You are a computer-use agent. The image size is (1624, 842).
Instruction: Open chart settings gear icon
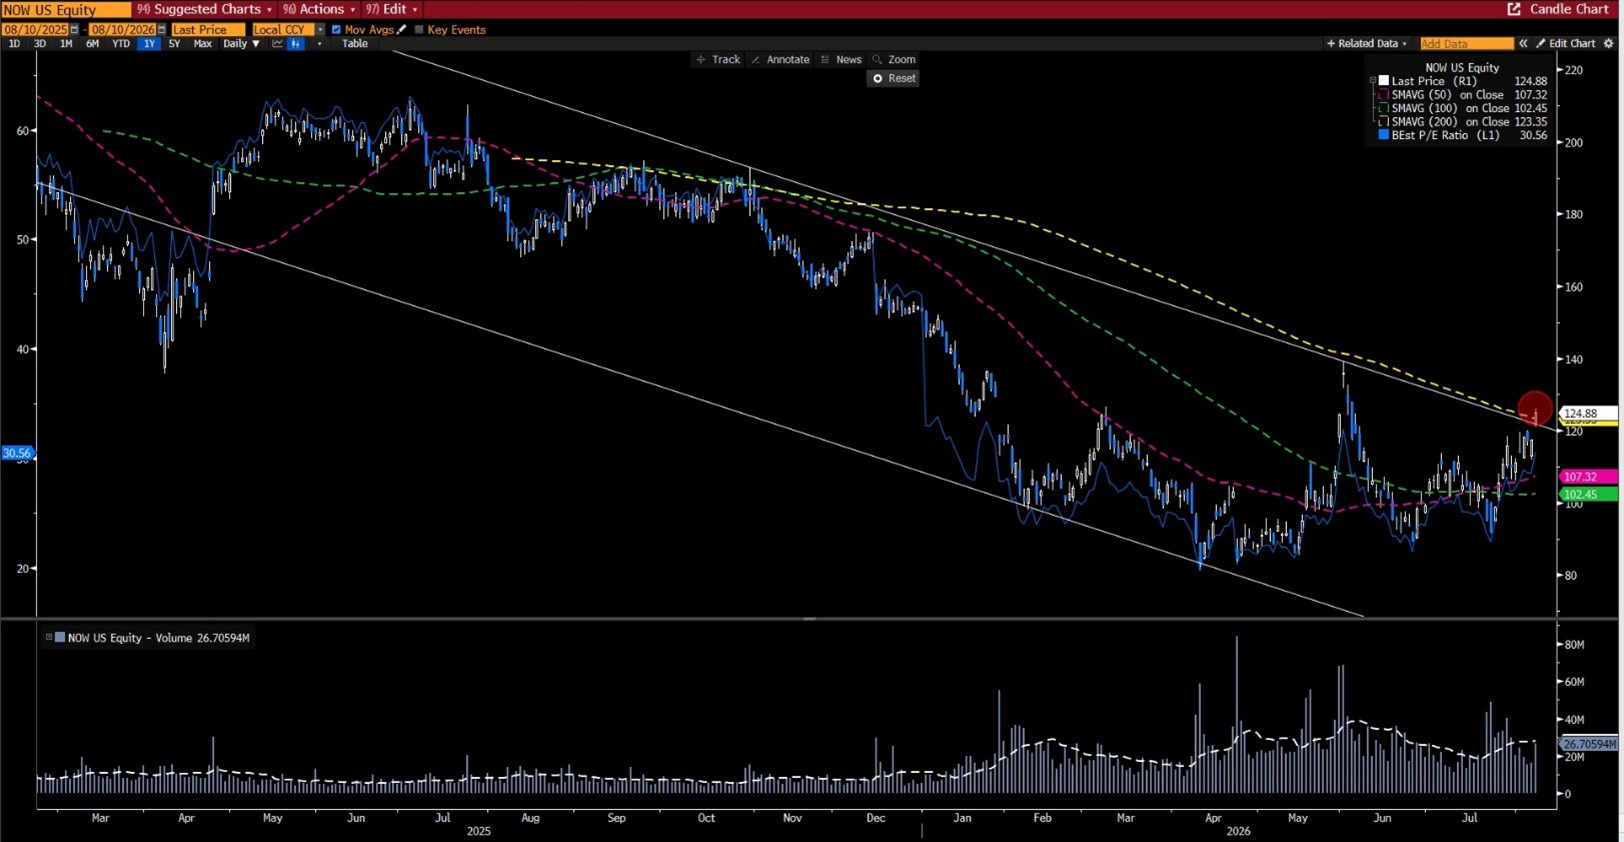pos(1609,44)
